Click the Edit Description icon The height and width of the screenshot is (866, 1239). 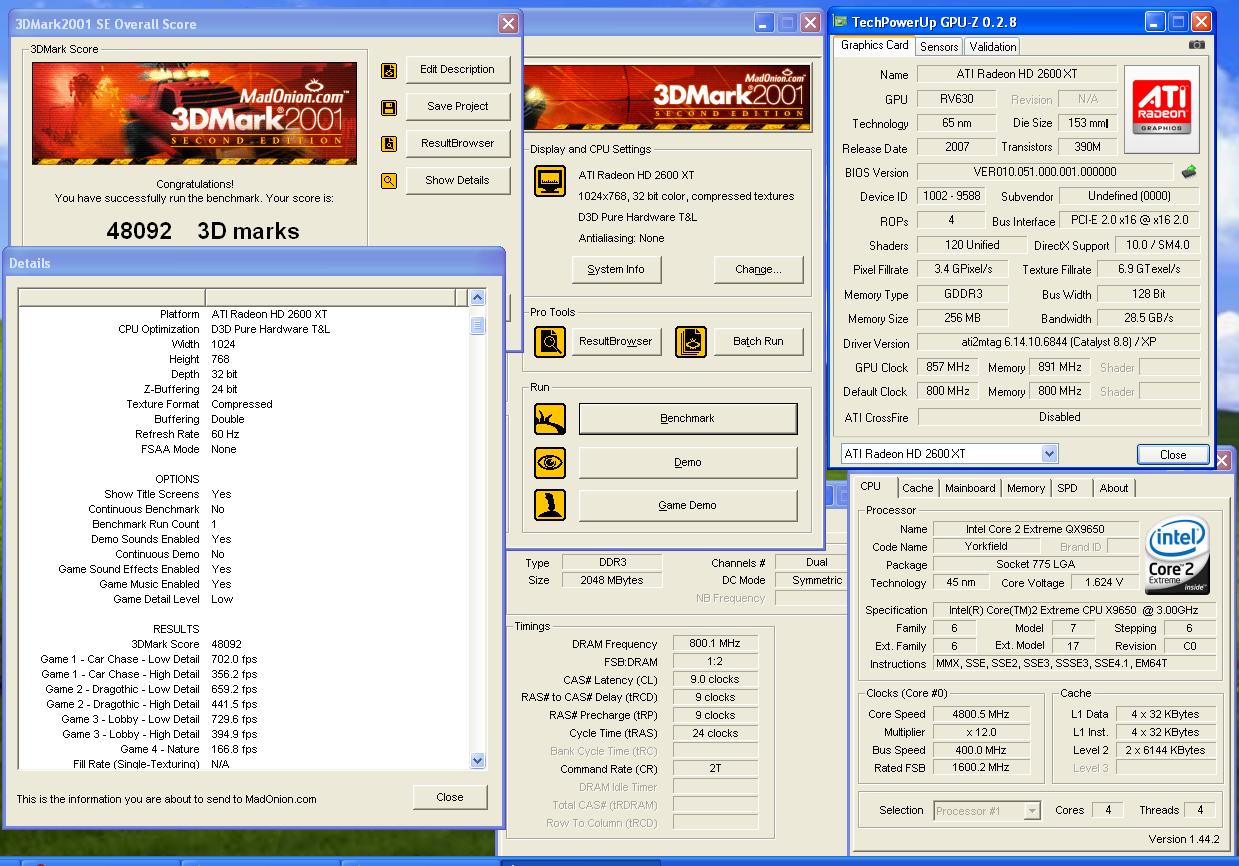[x=388, y=70]
